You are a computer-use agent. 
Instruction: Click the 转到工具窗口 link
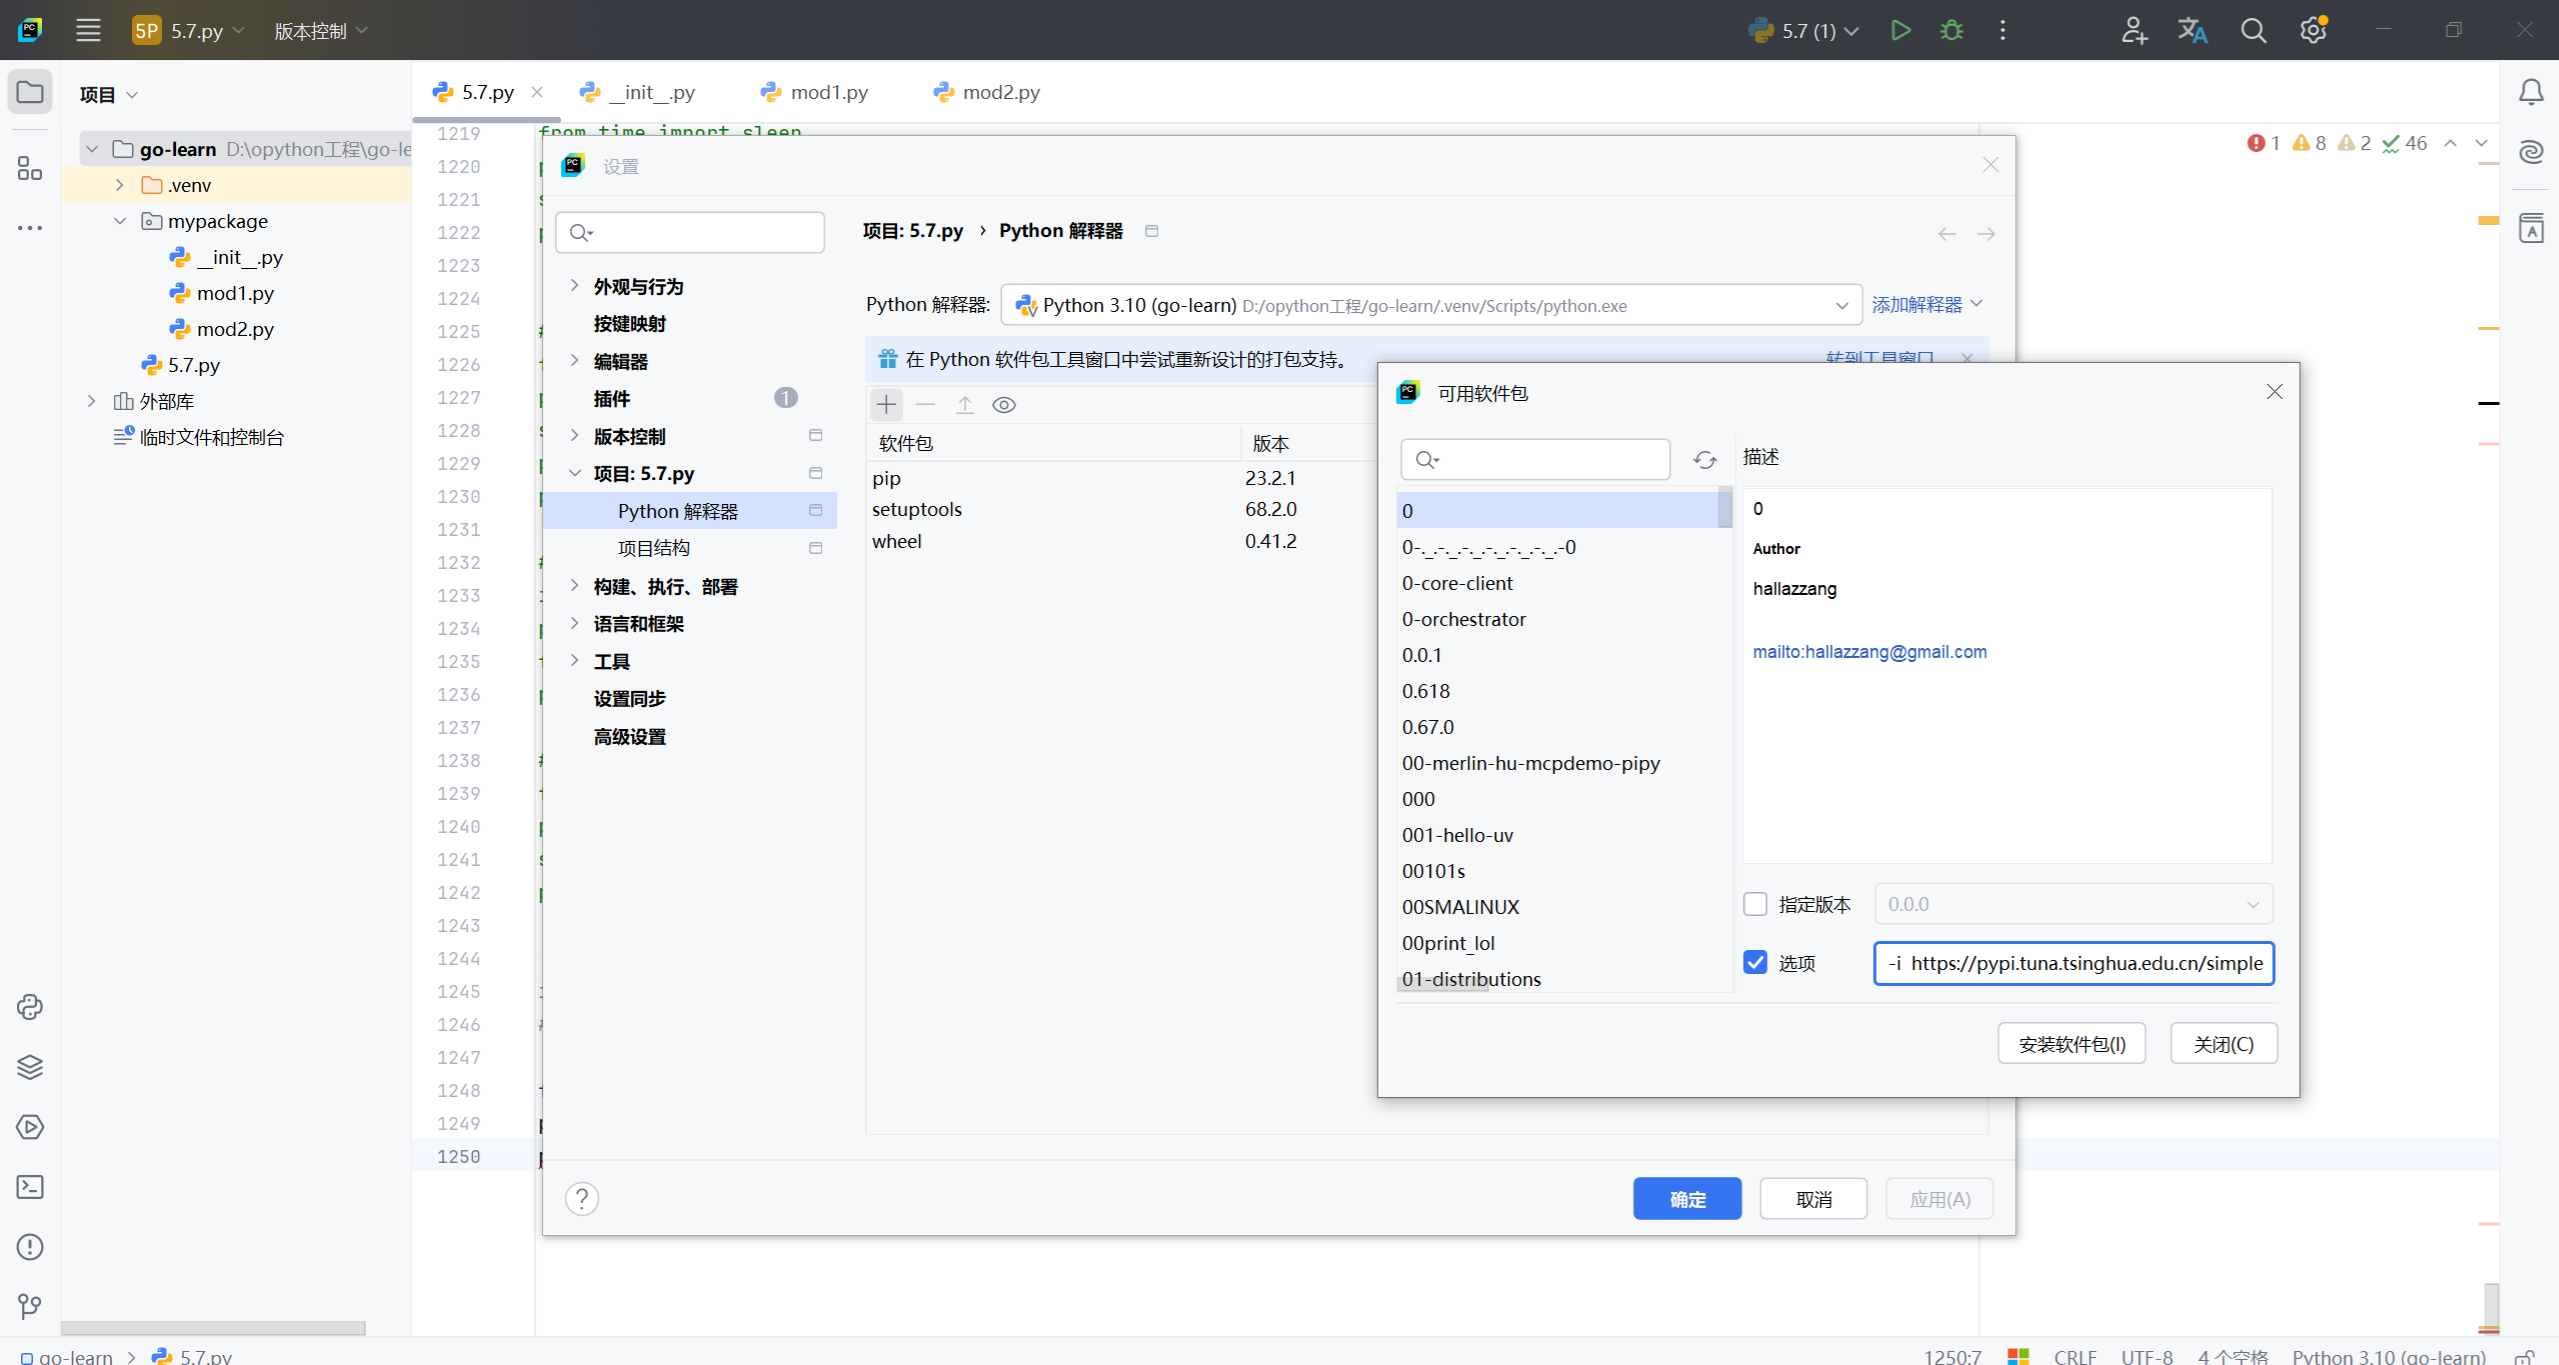[x=1880, y=357]
